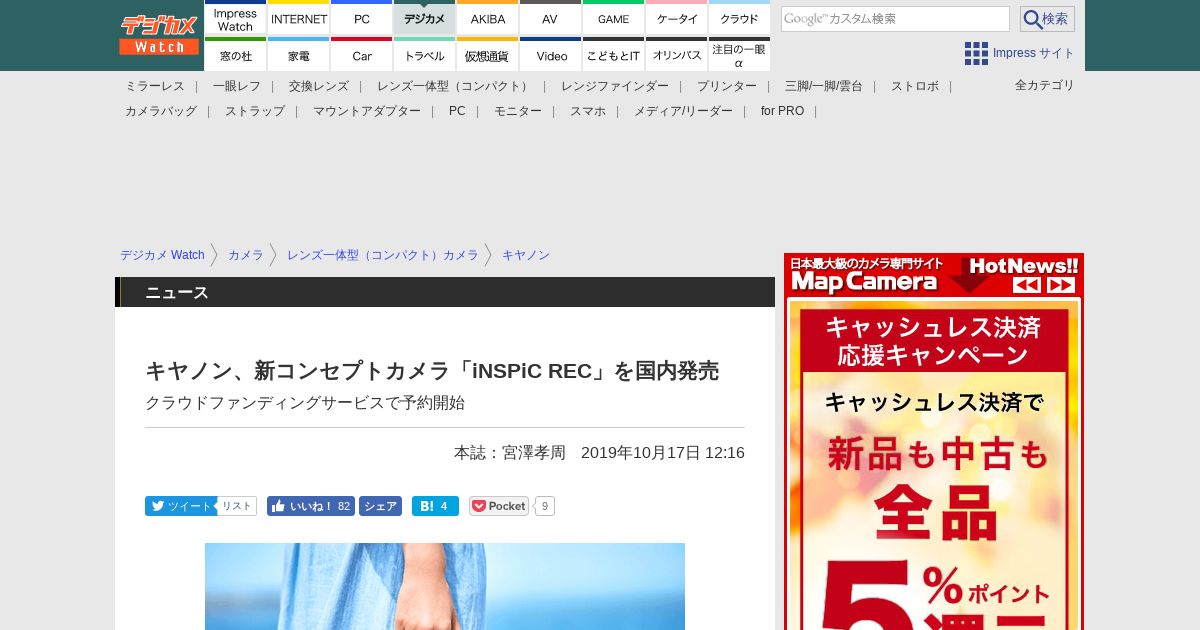Open the 家電 Watch tab

click(299, 55)
